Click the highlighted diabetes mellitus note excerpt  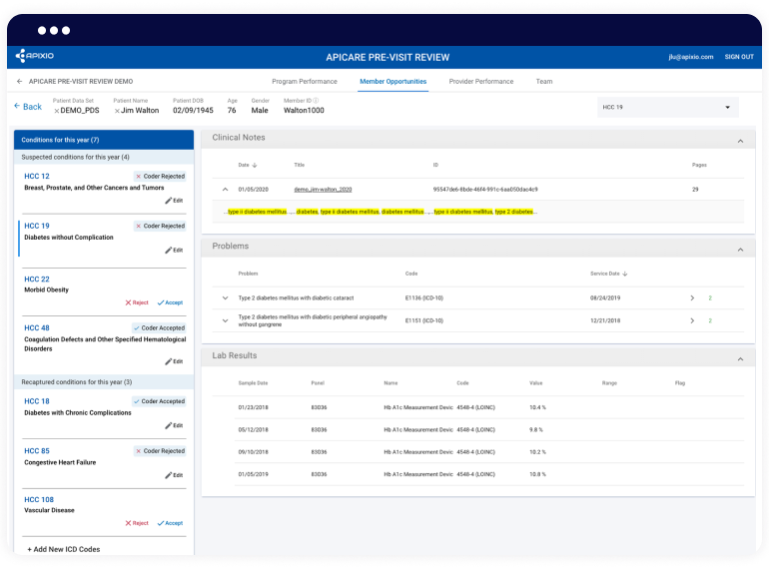(382, 212)
